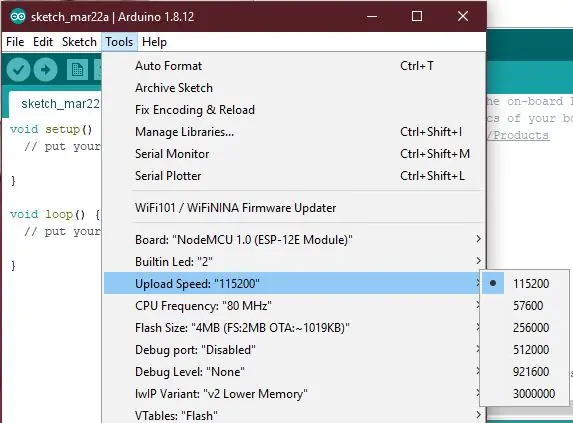573x423 pixels.
Task: Expand the Builtin Led submenu
Action: click(295, 262)
